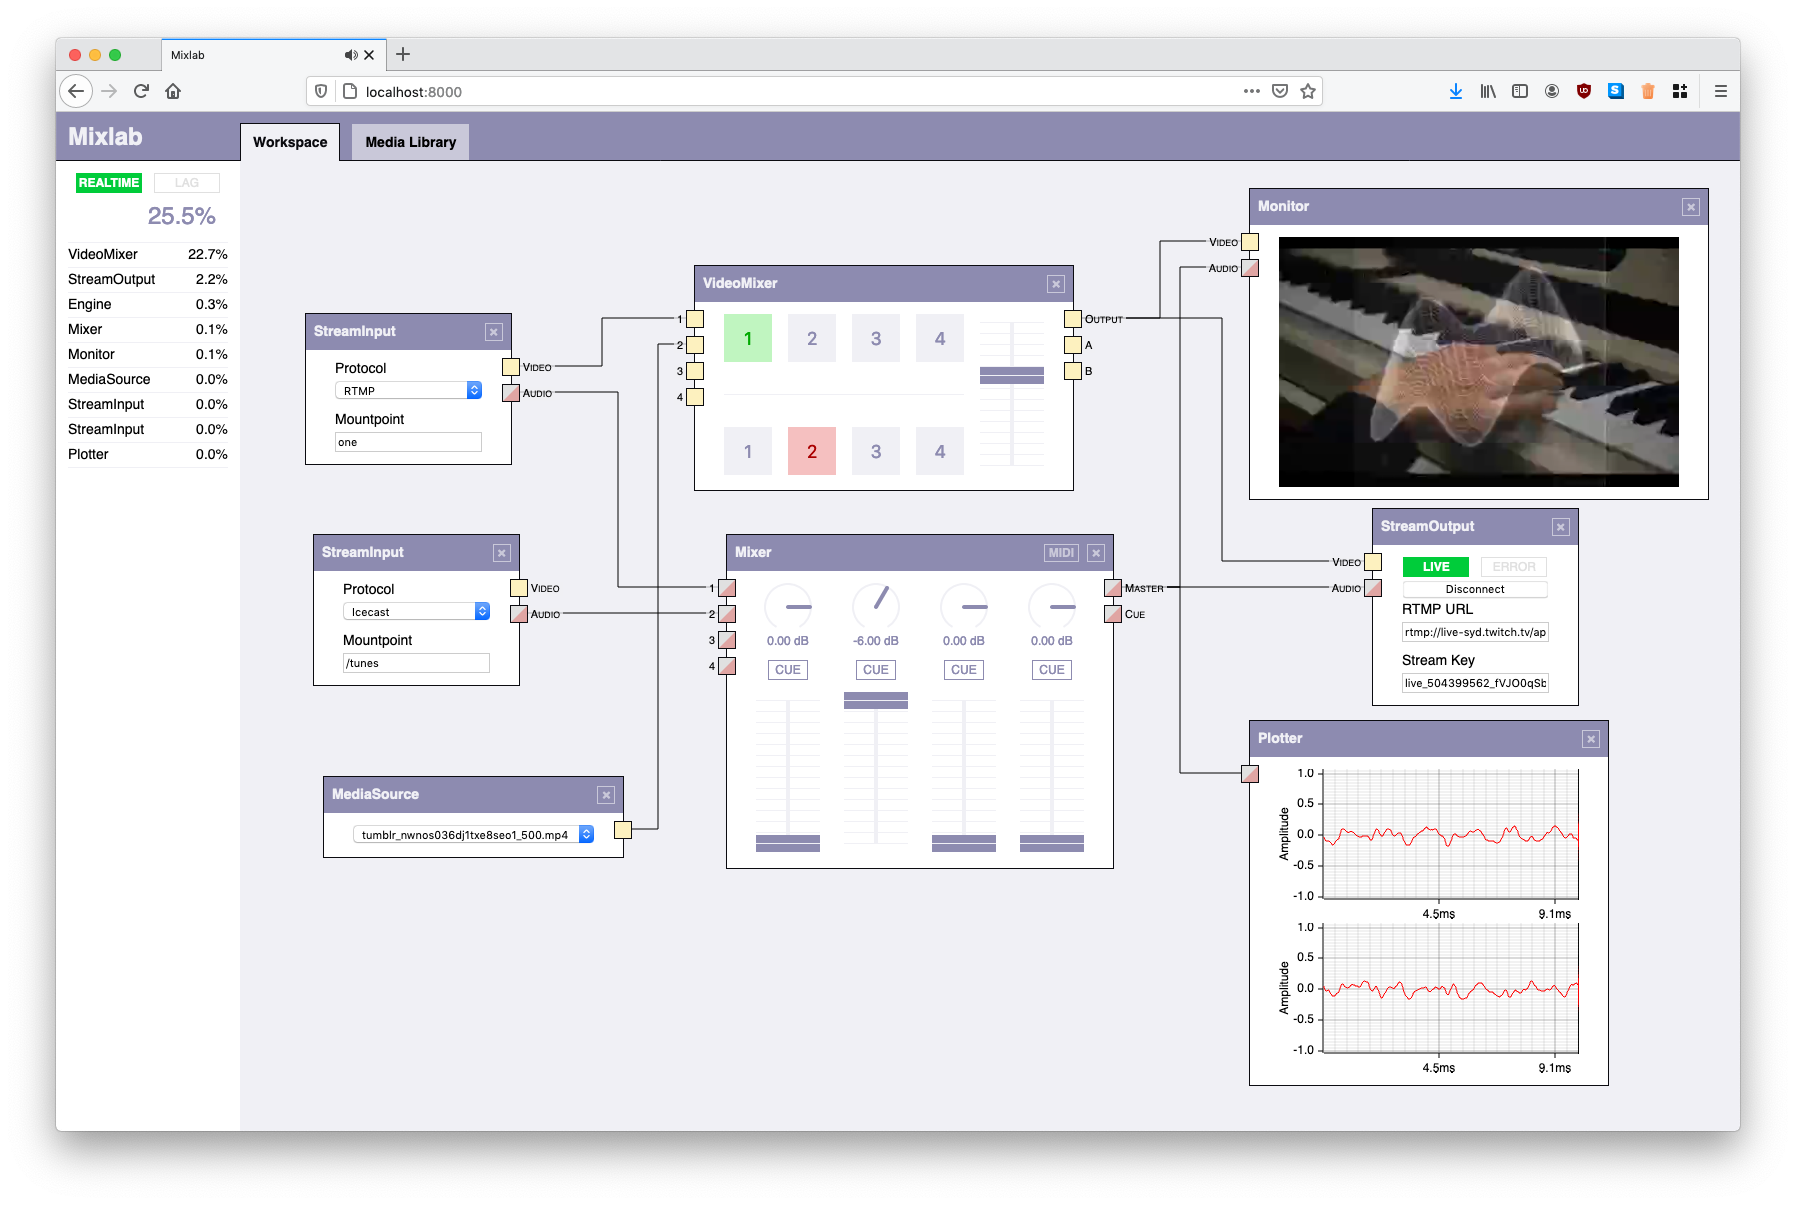The height and width of the screenshot is (1205, 1796).
Task: Select VideoMixer row B source 3
Action: [876, 451]
